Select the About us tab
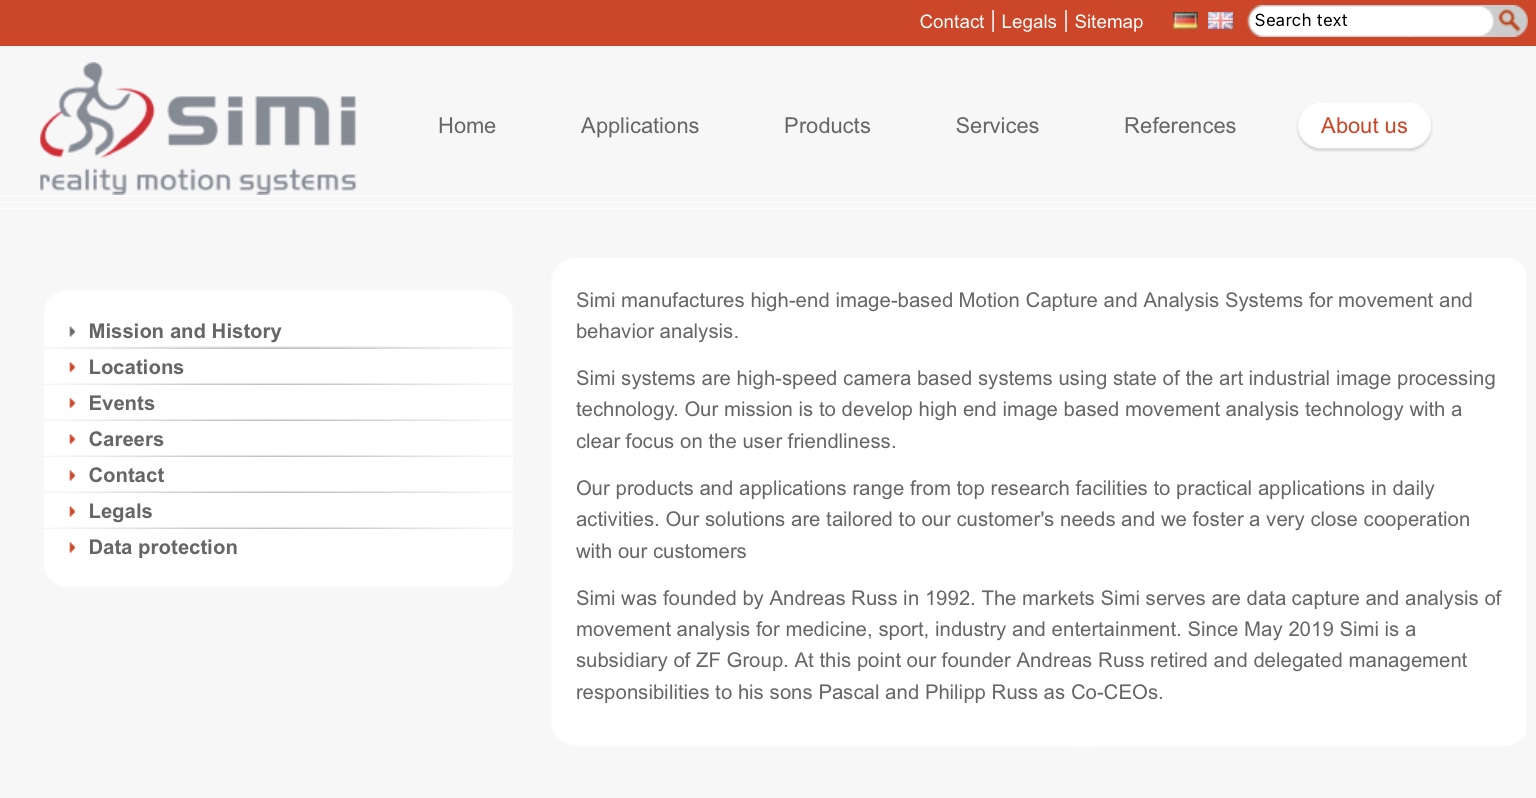The height and width of the screenshot is (798, 1536). [x=1364, y=126]
